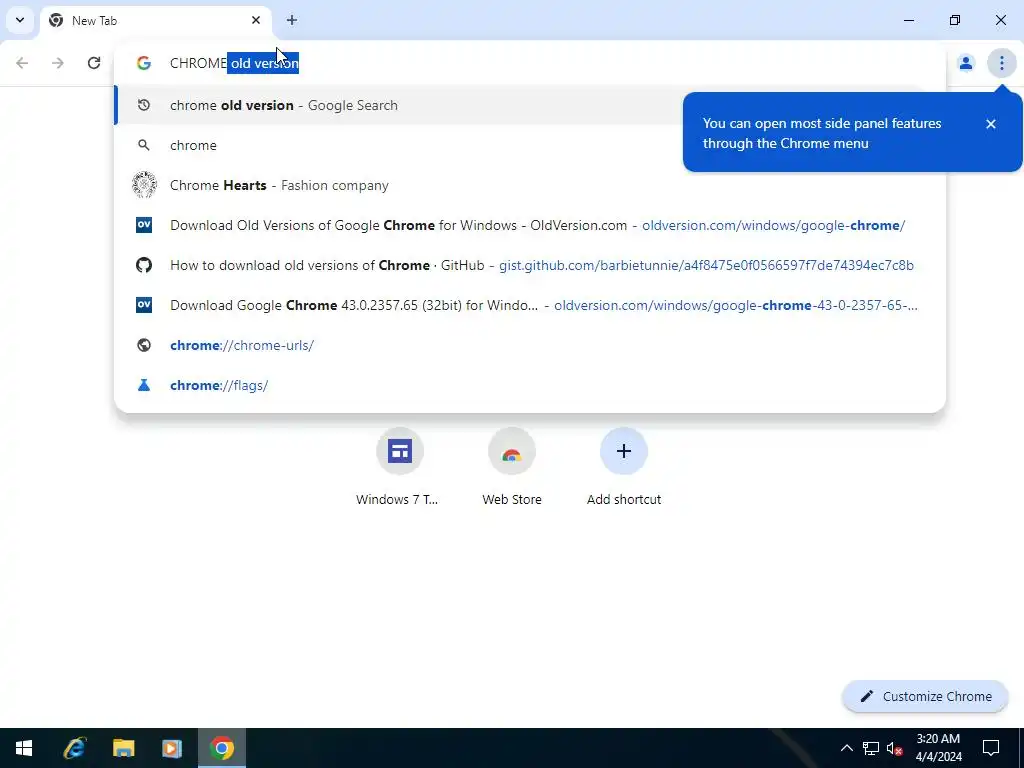The image size is (1024, 768).
Task: Click the Add shortcut plus tile
Action: 624,451
